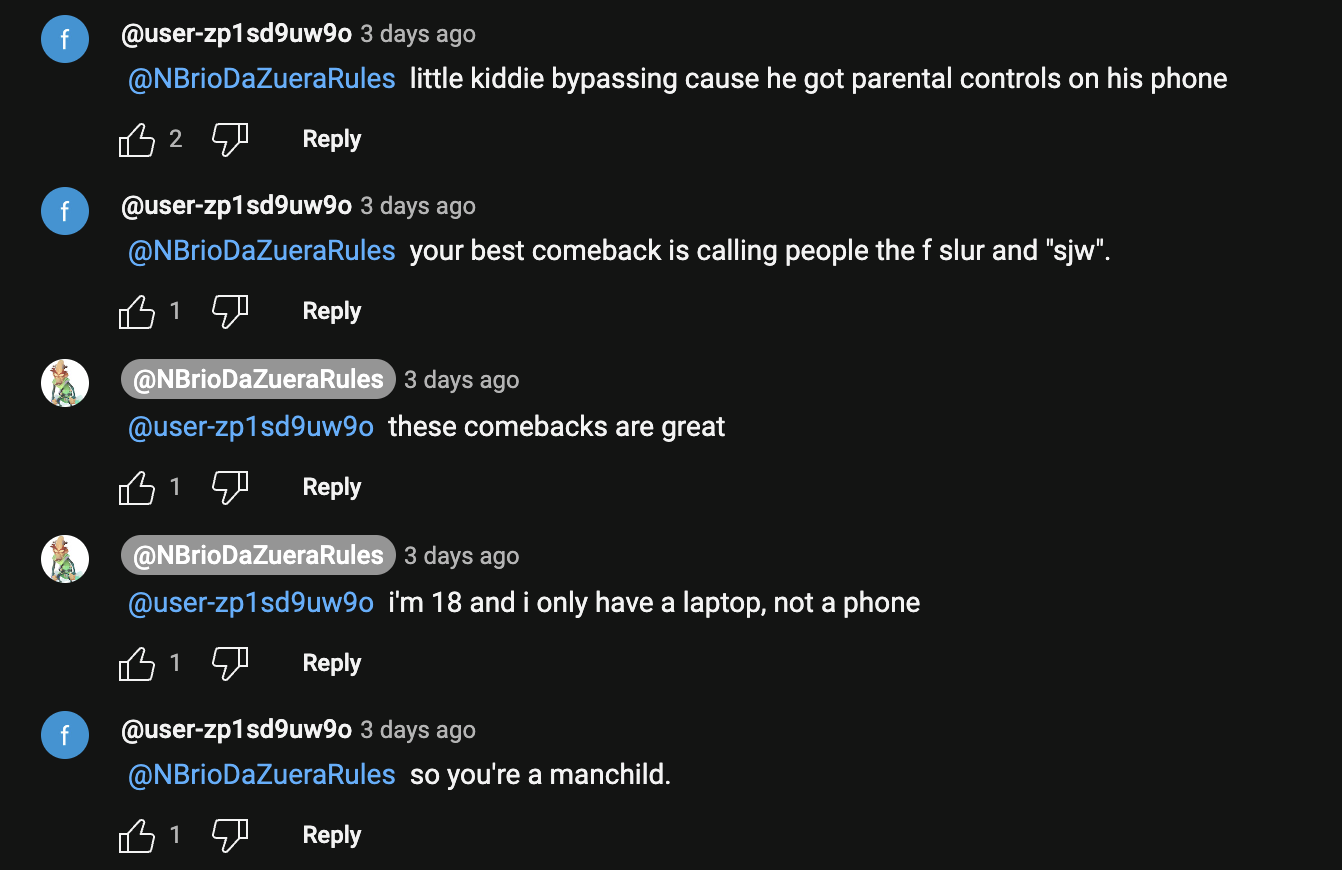Dislike the "i'm 18" laptop comment

230,664
